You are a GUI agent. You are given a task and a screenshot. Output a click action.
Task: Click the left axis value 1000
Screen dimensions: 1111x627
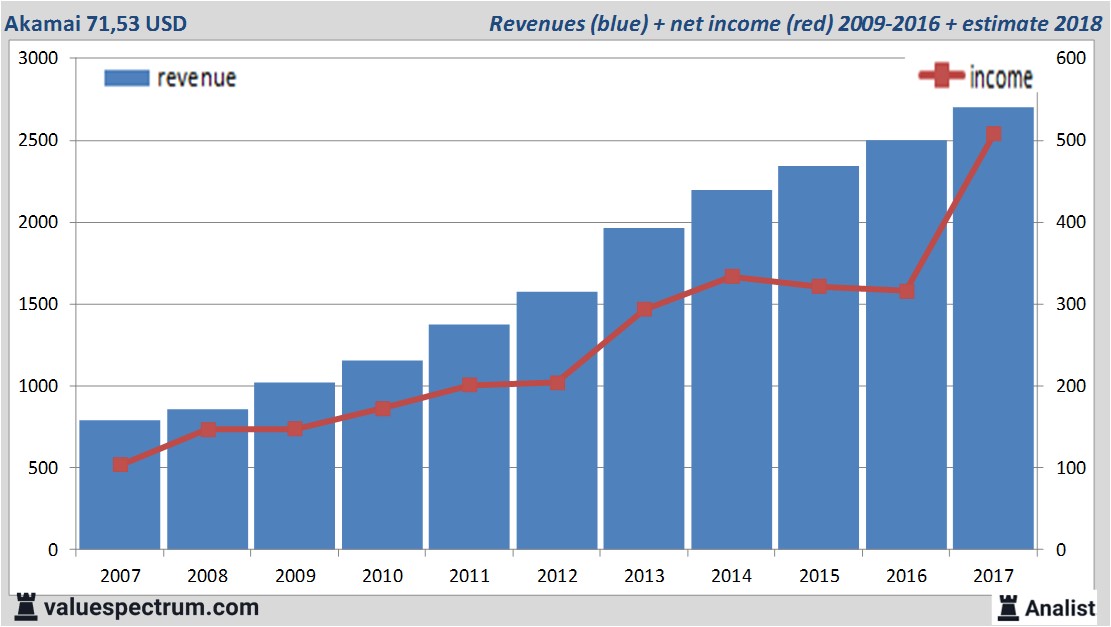click(x=38, y=386)
